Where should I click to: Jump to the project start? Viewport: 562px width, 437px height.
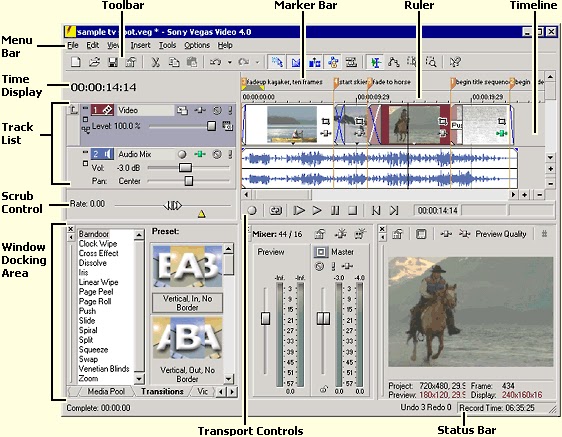point(376,210)
